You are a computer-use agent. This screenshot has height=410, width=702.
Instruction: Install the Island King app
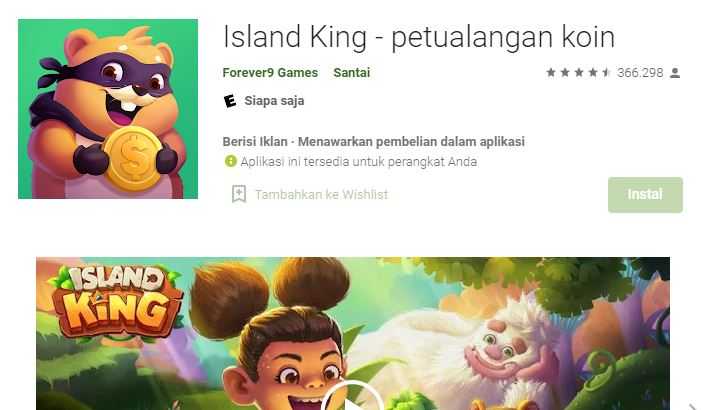645,195
